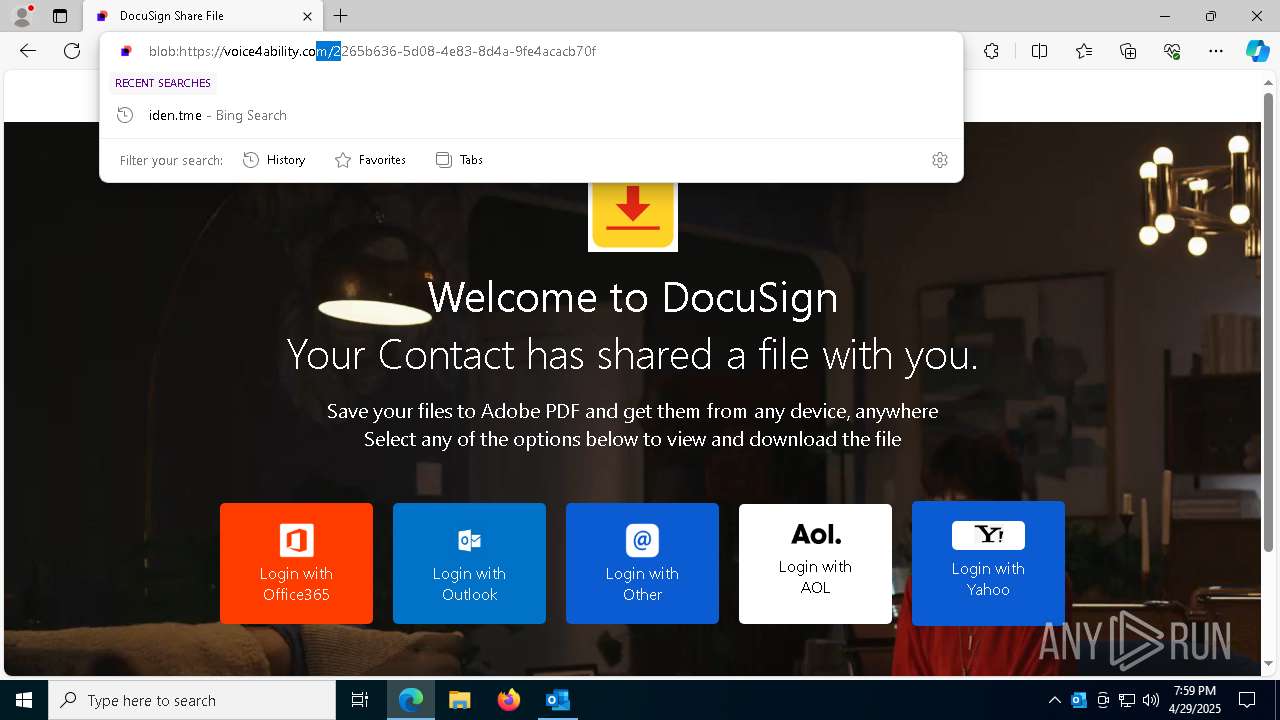This screenshot has width=1280, height=720.
Task: Click the Outlook system tray icon
Action: click(1079, 700)
